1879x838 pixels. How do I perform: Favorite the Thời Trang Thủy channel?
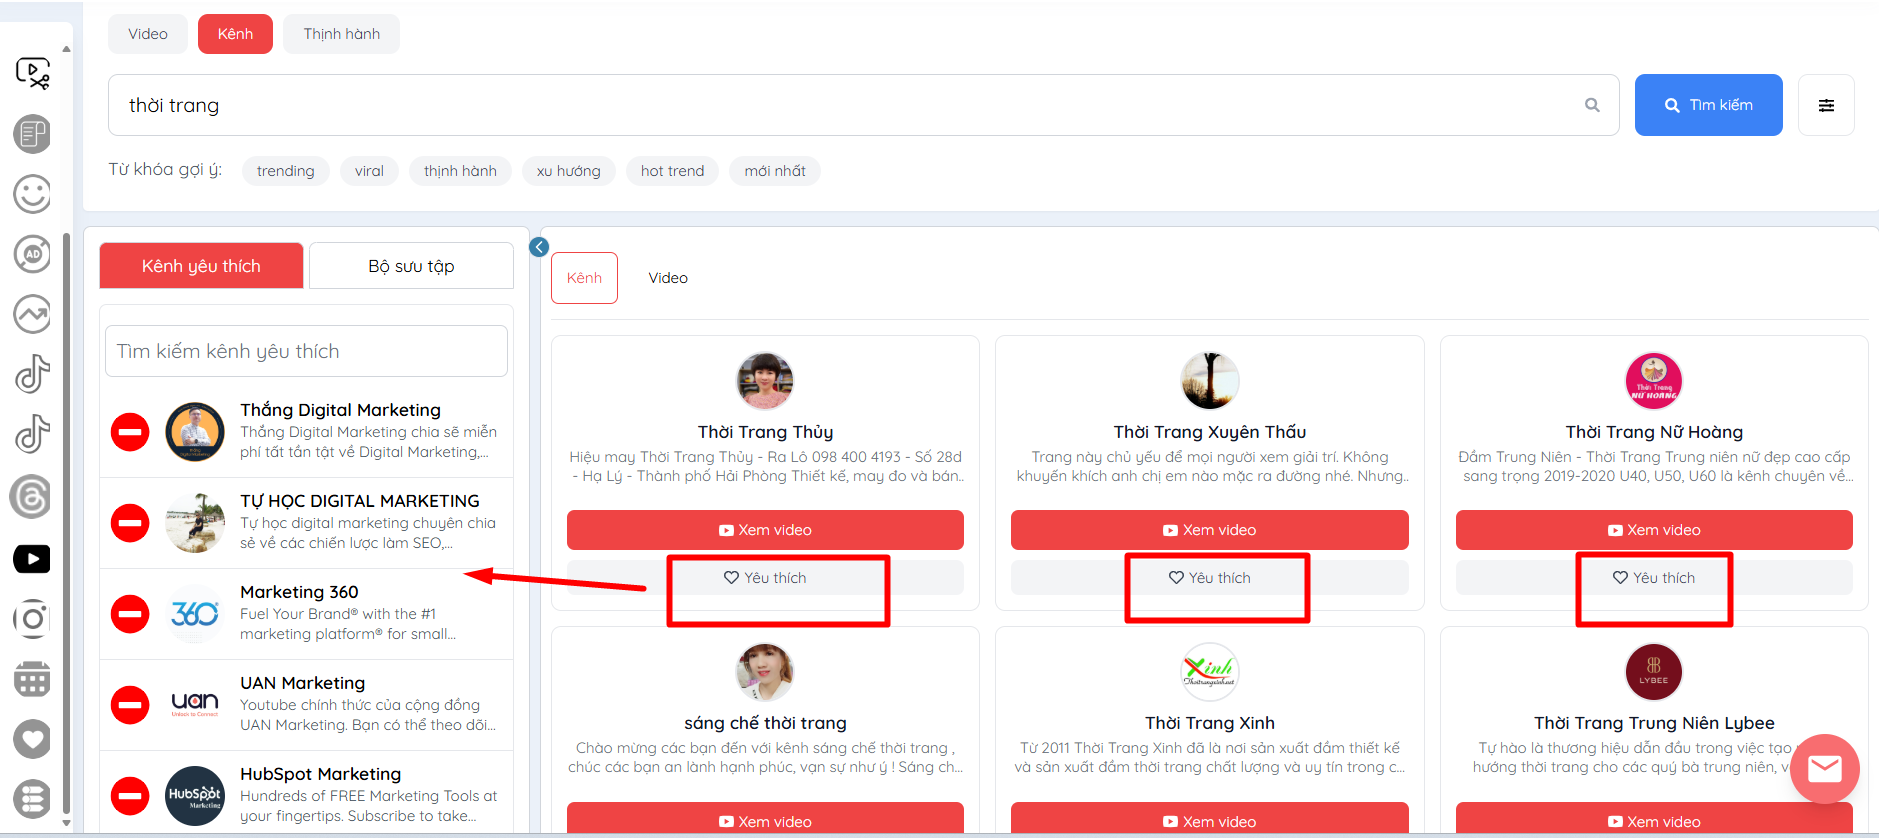(765, 578)
